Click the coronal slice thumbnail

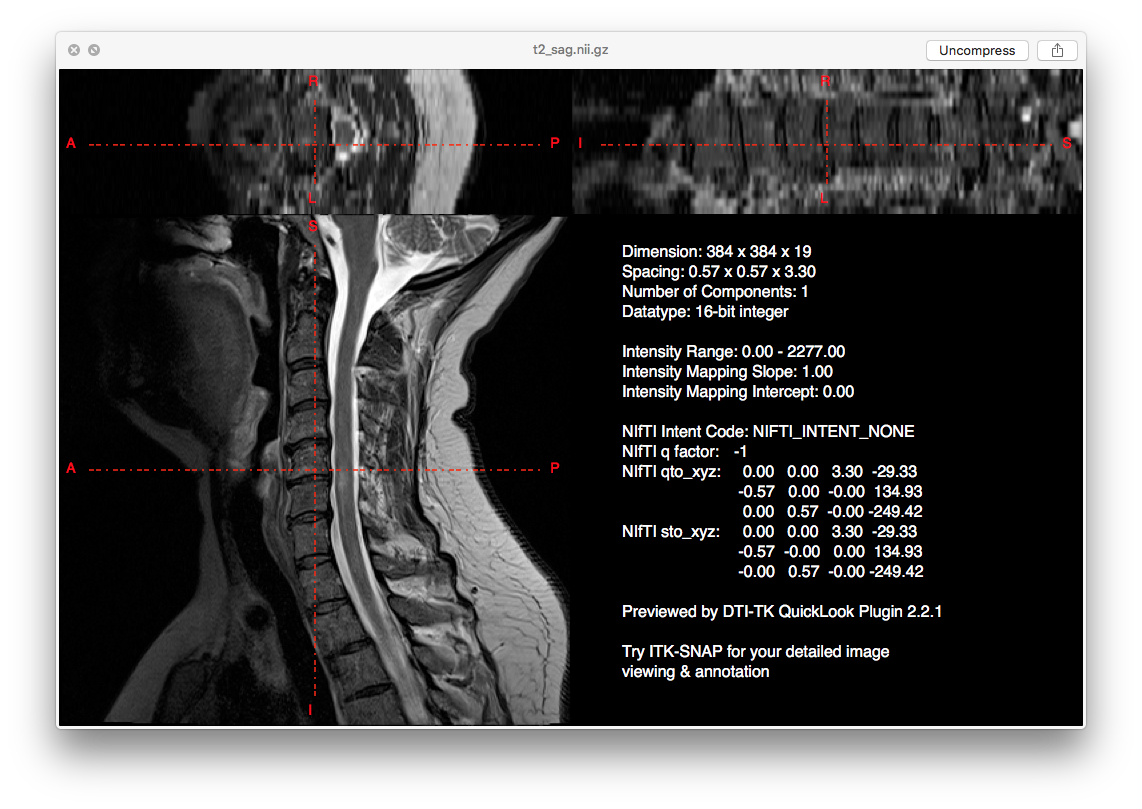[825, 140]
